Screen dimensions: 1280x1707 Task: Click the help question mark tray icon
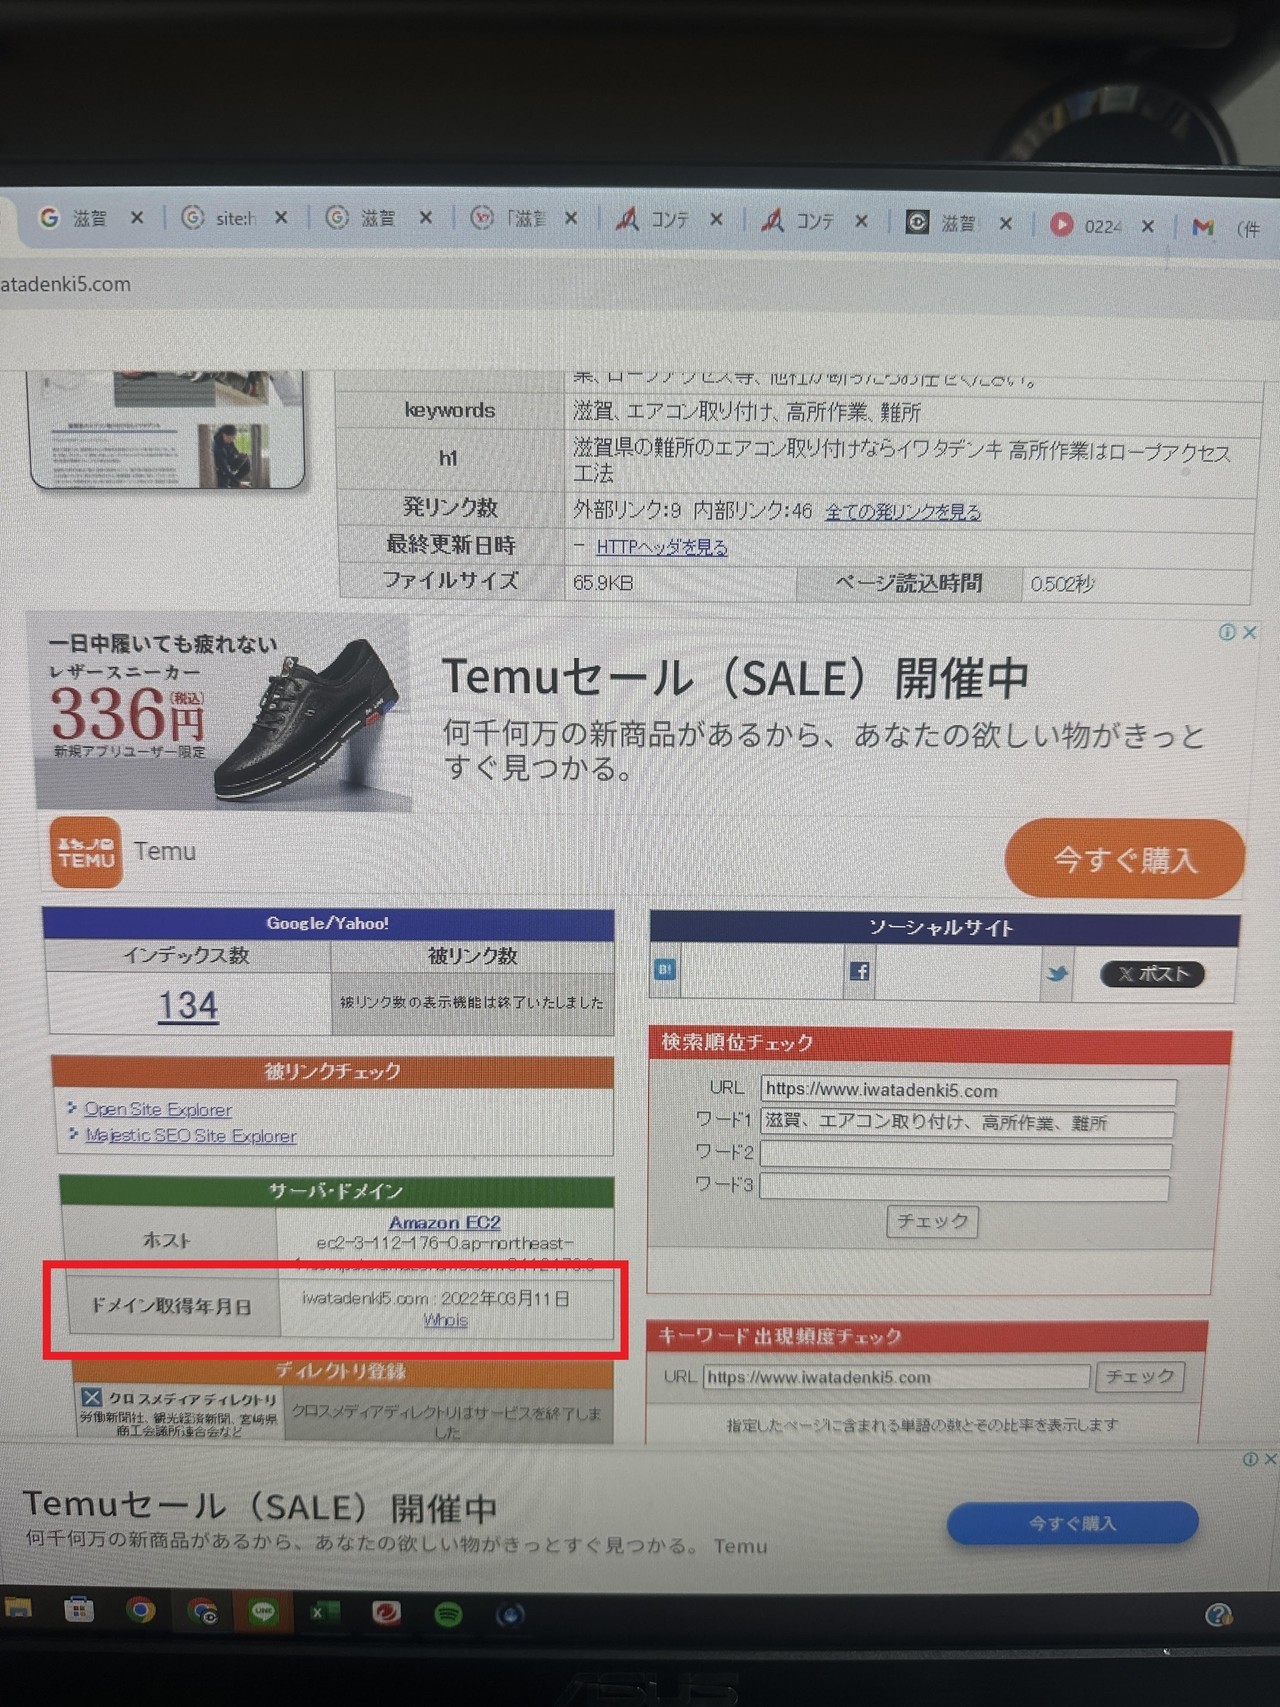[1218, 1615]
